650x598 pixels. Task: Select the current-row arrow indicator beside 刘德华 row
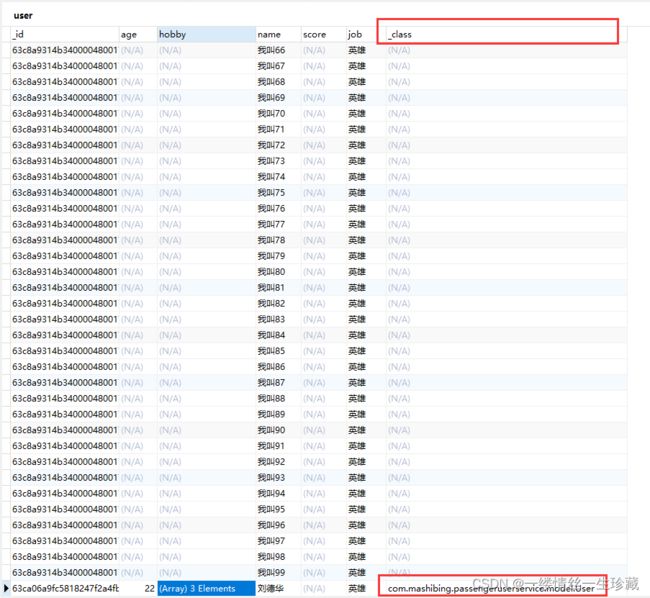tap(6, 588)
